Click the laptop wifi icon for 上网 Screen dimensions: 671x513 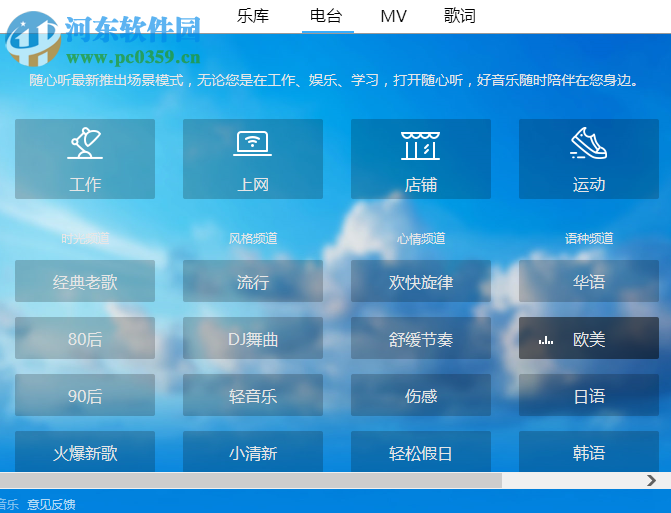(252, 143)
